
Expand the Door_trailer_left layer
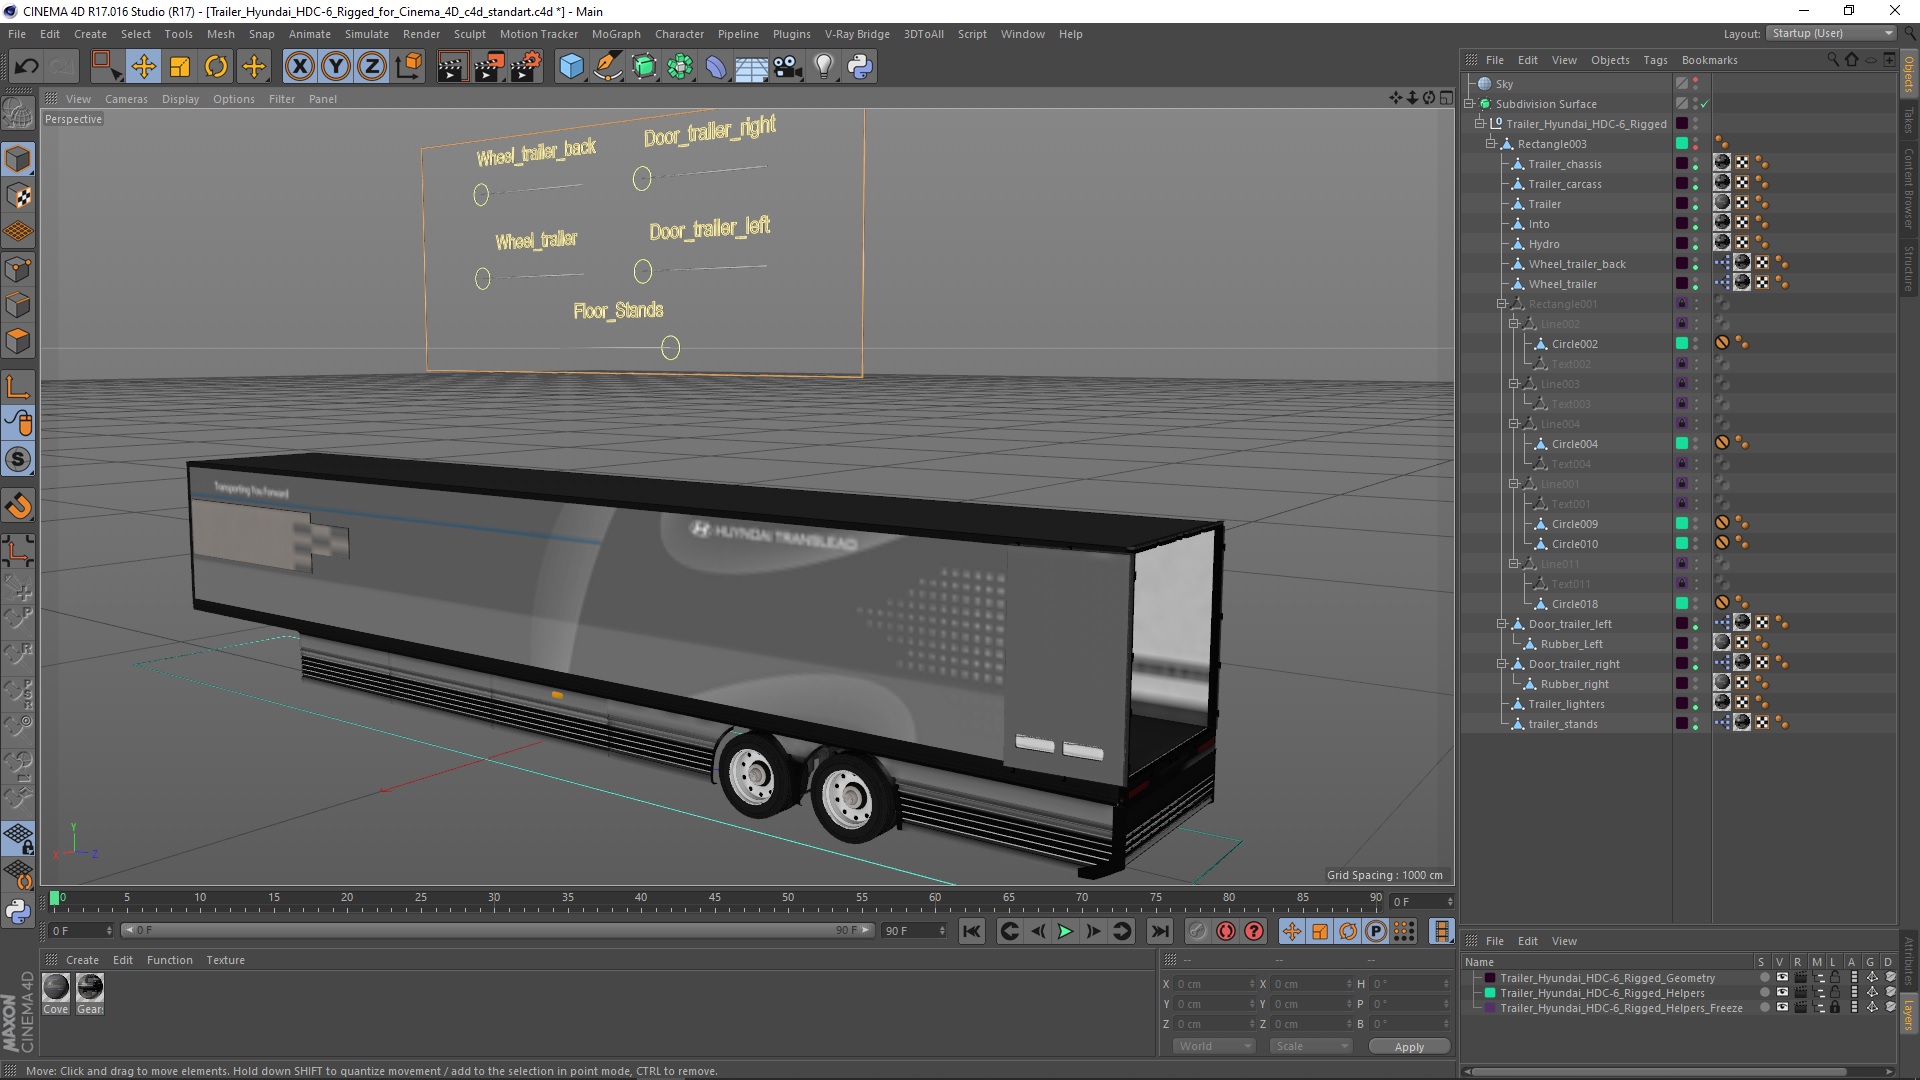click(x=1503, y=622)
